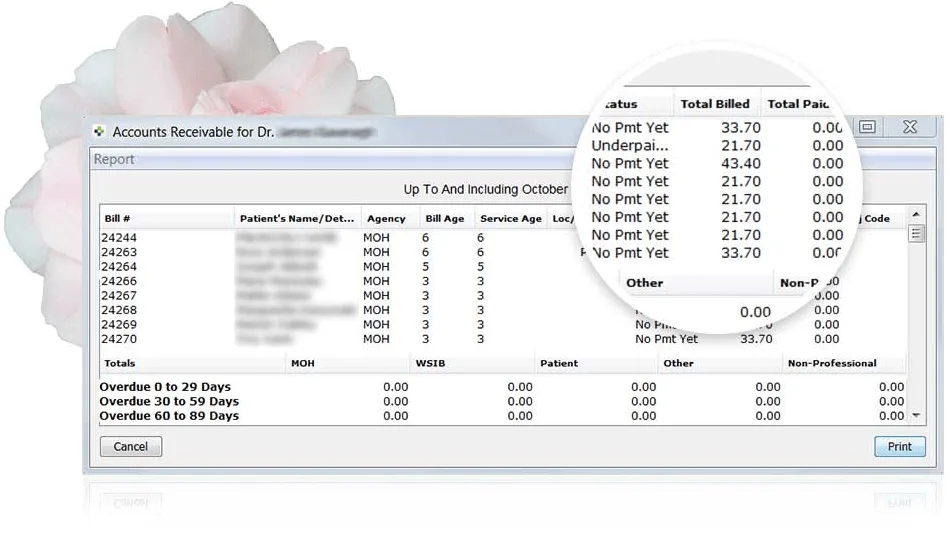Sort by the Agency column header
This screenshot has height=553, width=950.
[390, 219]
